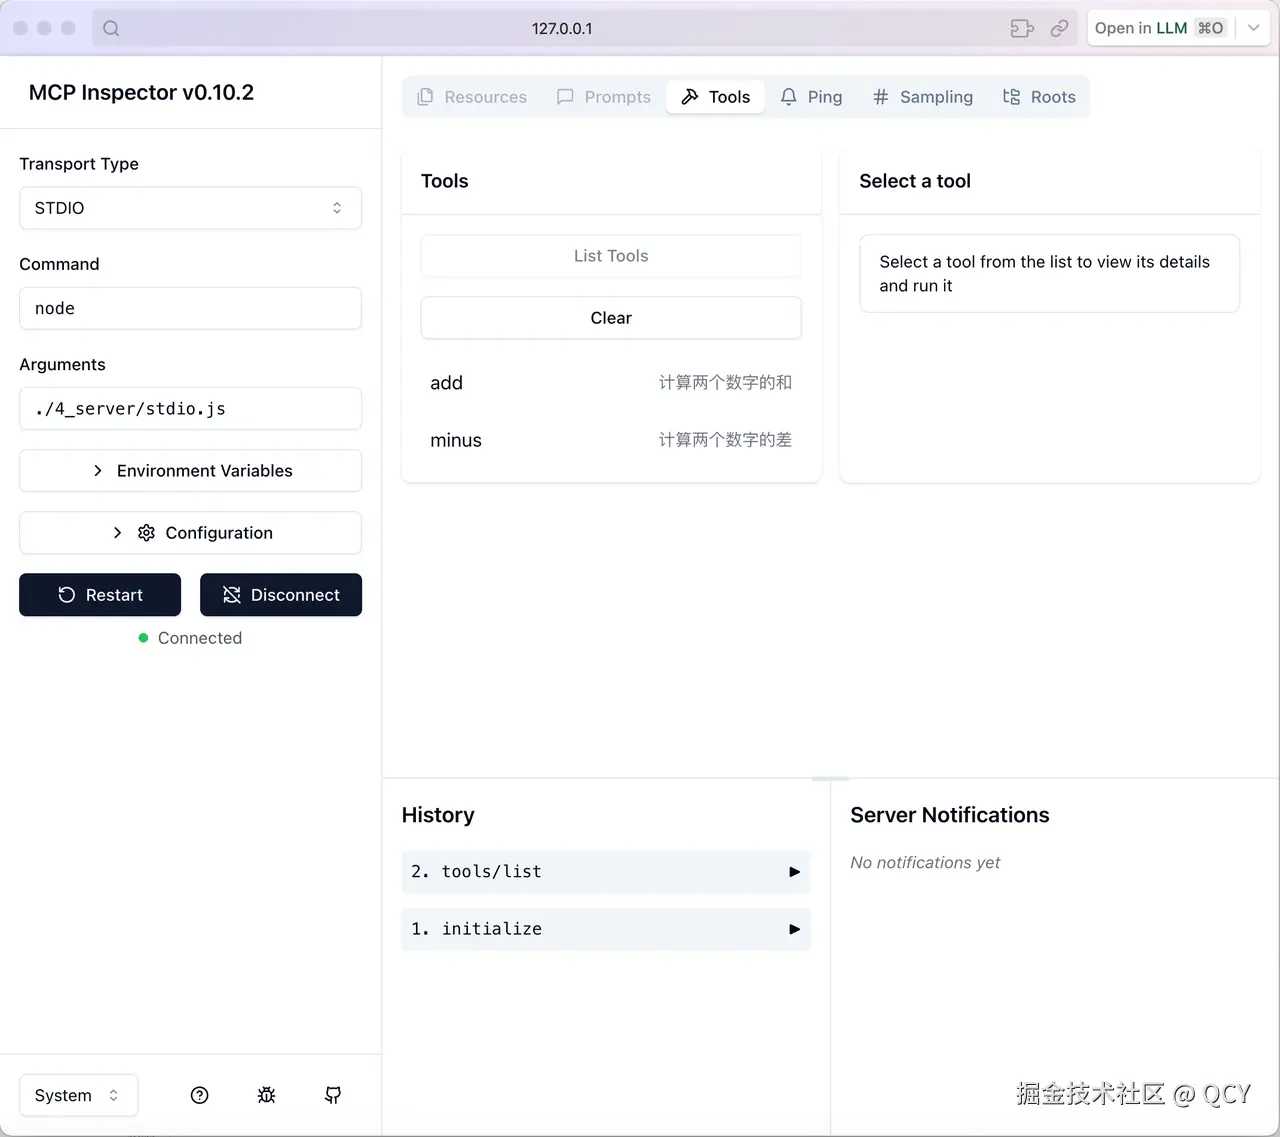Open the System theme selector
This screenshot has height=1137, width=1280.
coord(78,1095)
